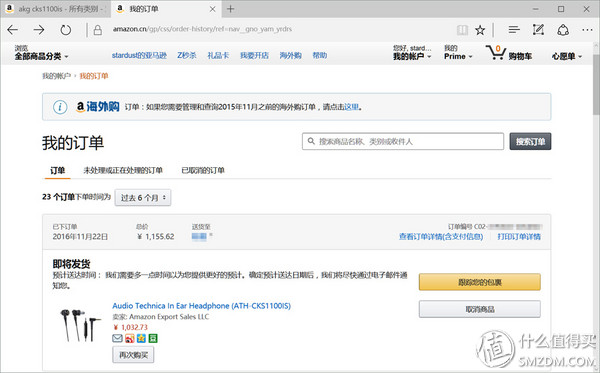Open the reading view book icon
Screen dimensions: 600x373
pyautogui.click(x=462, y=30)
